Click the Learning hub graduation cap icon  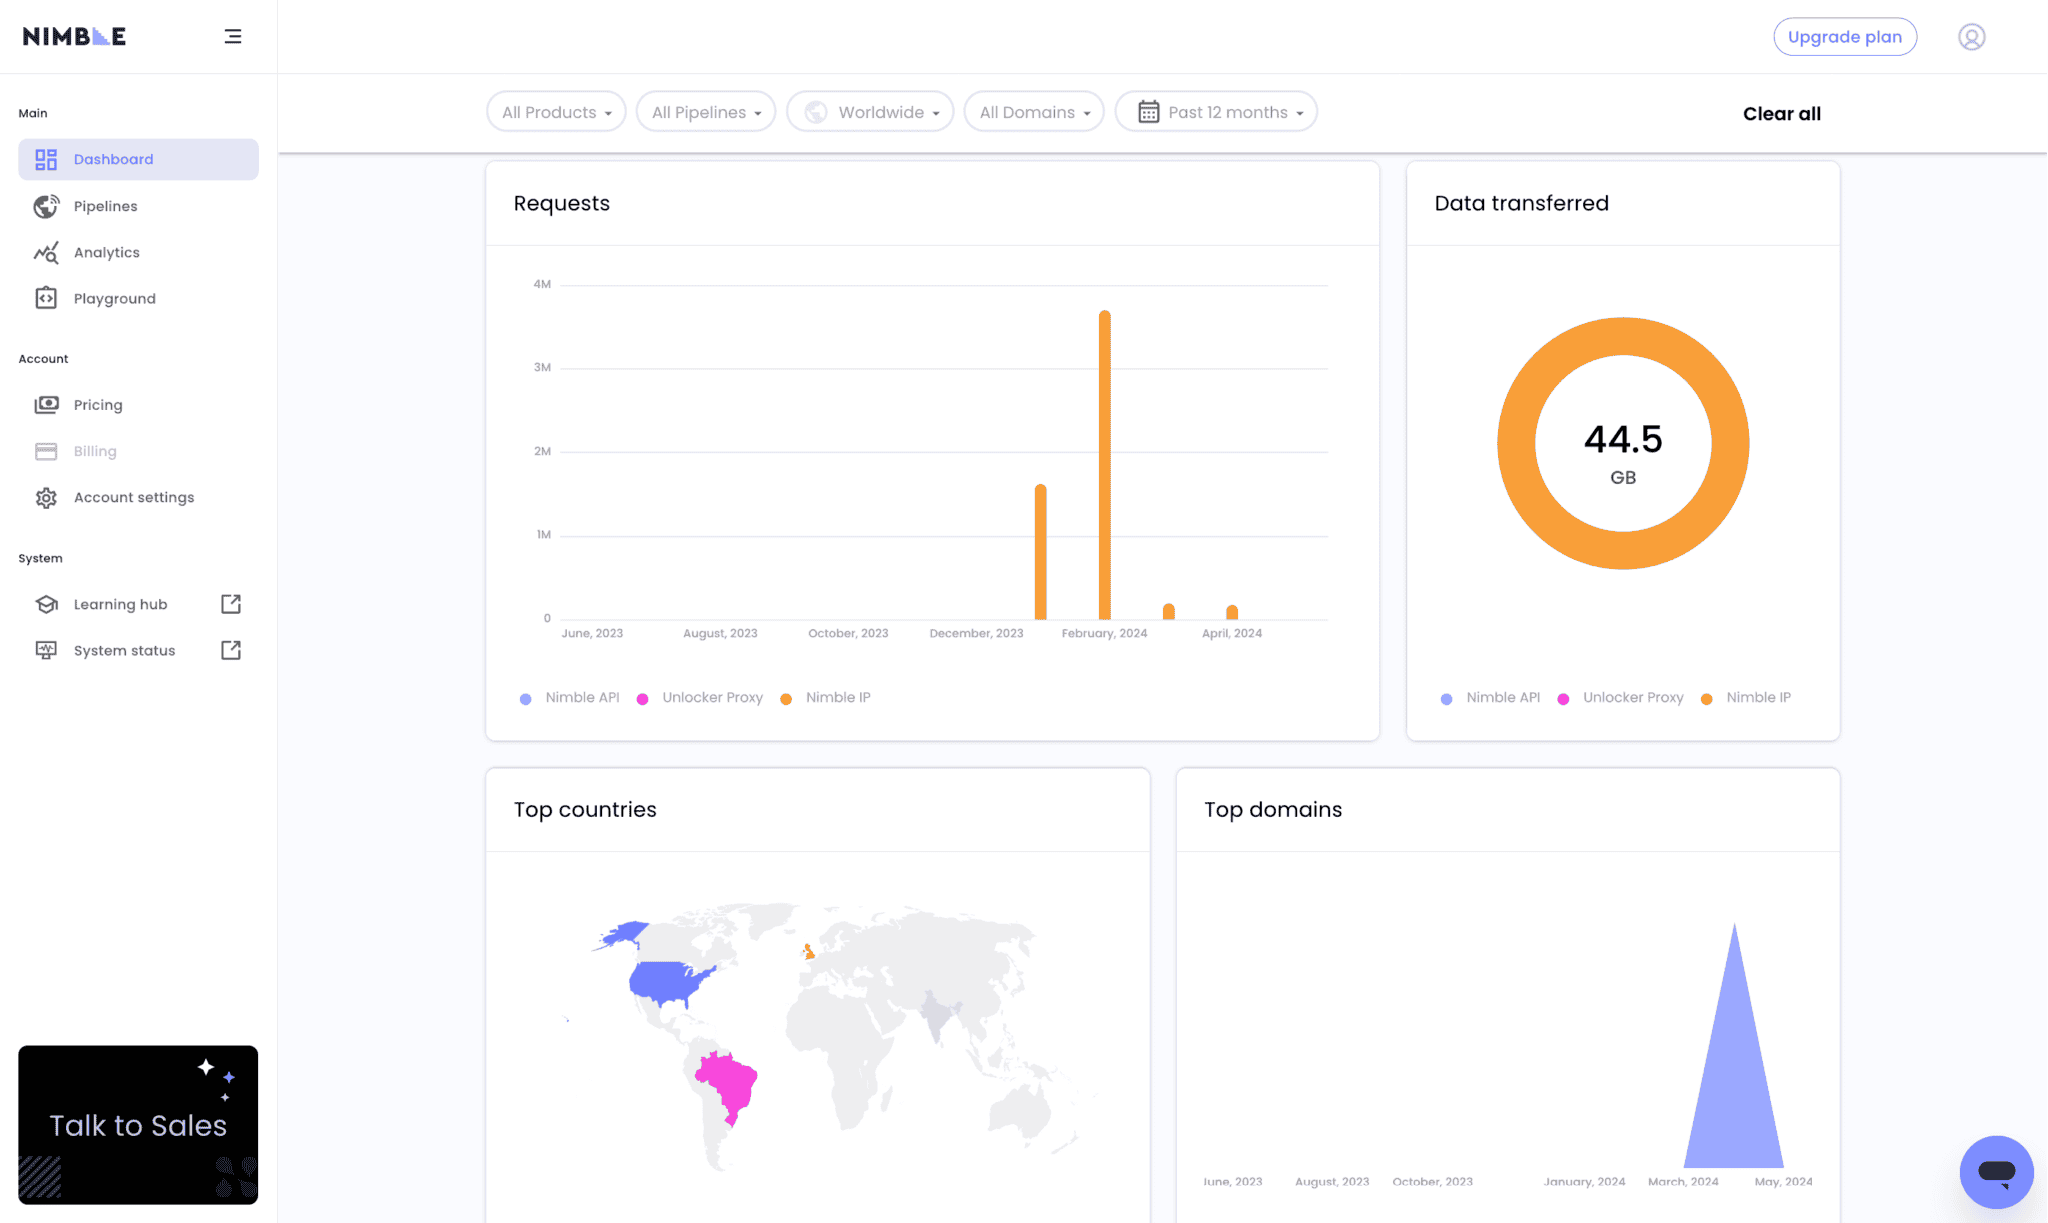(46, 604)
